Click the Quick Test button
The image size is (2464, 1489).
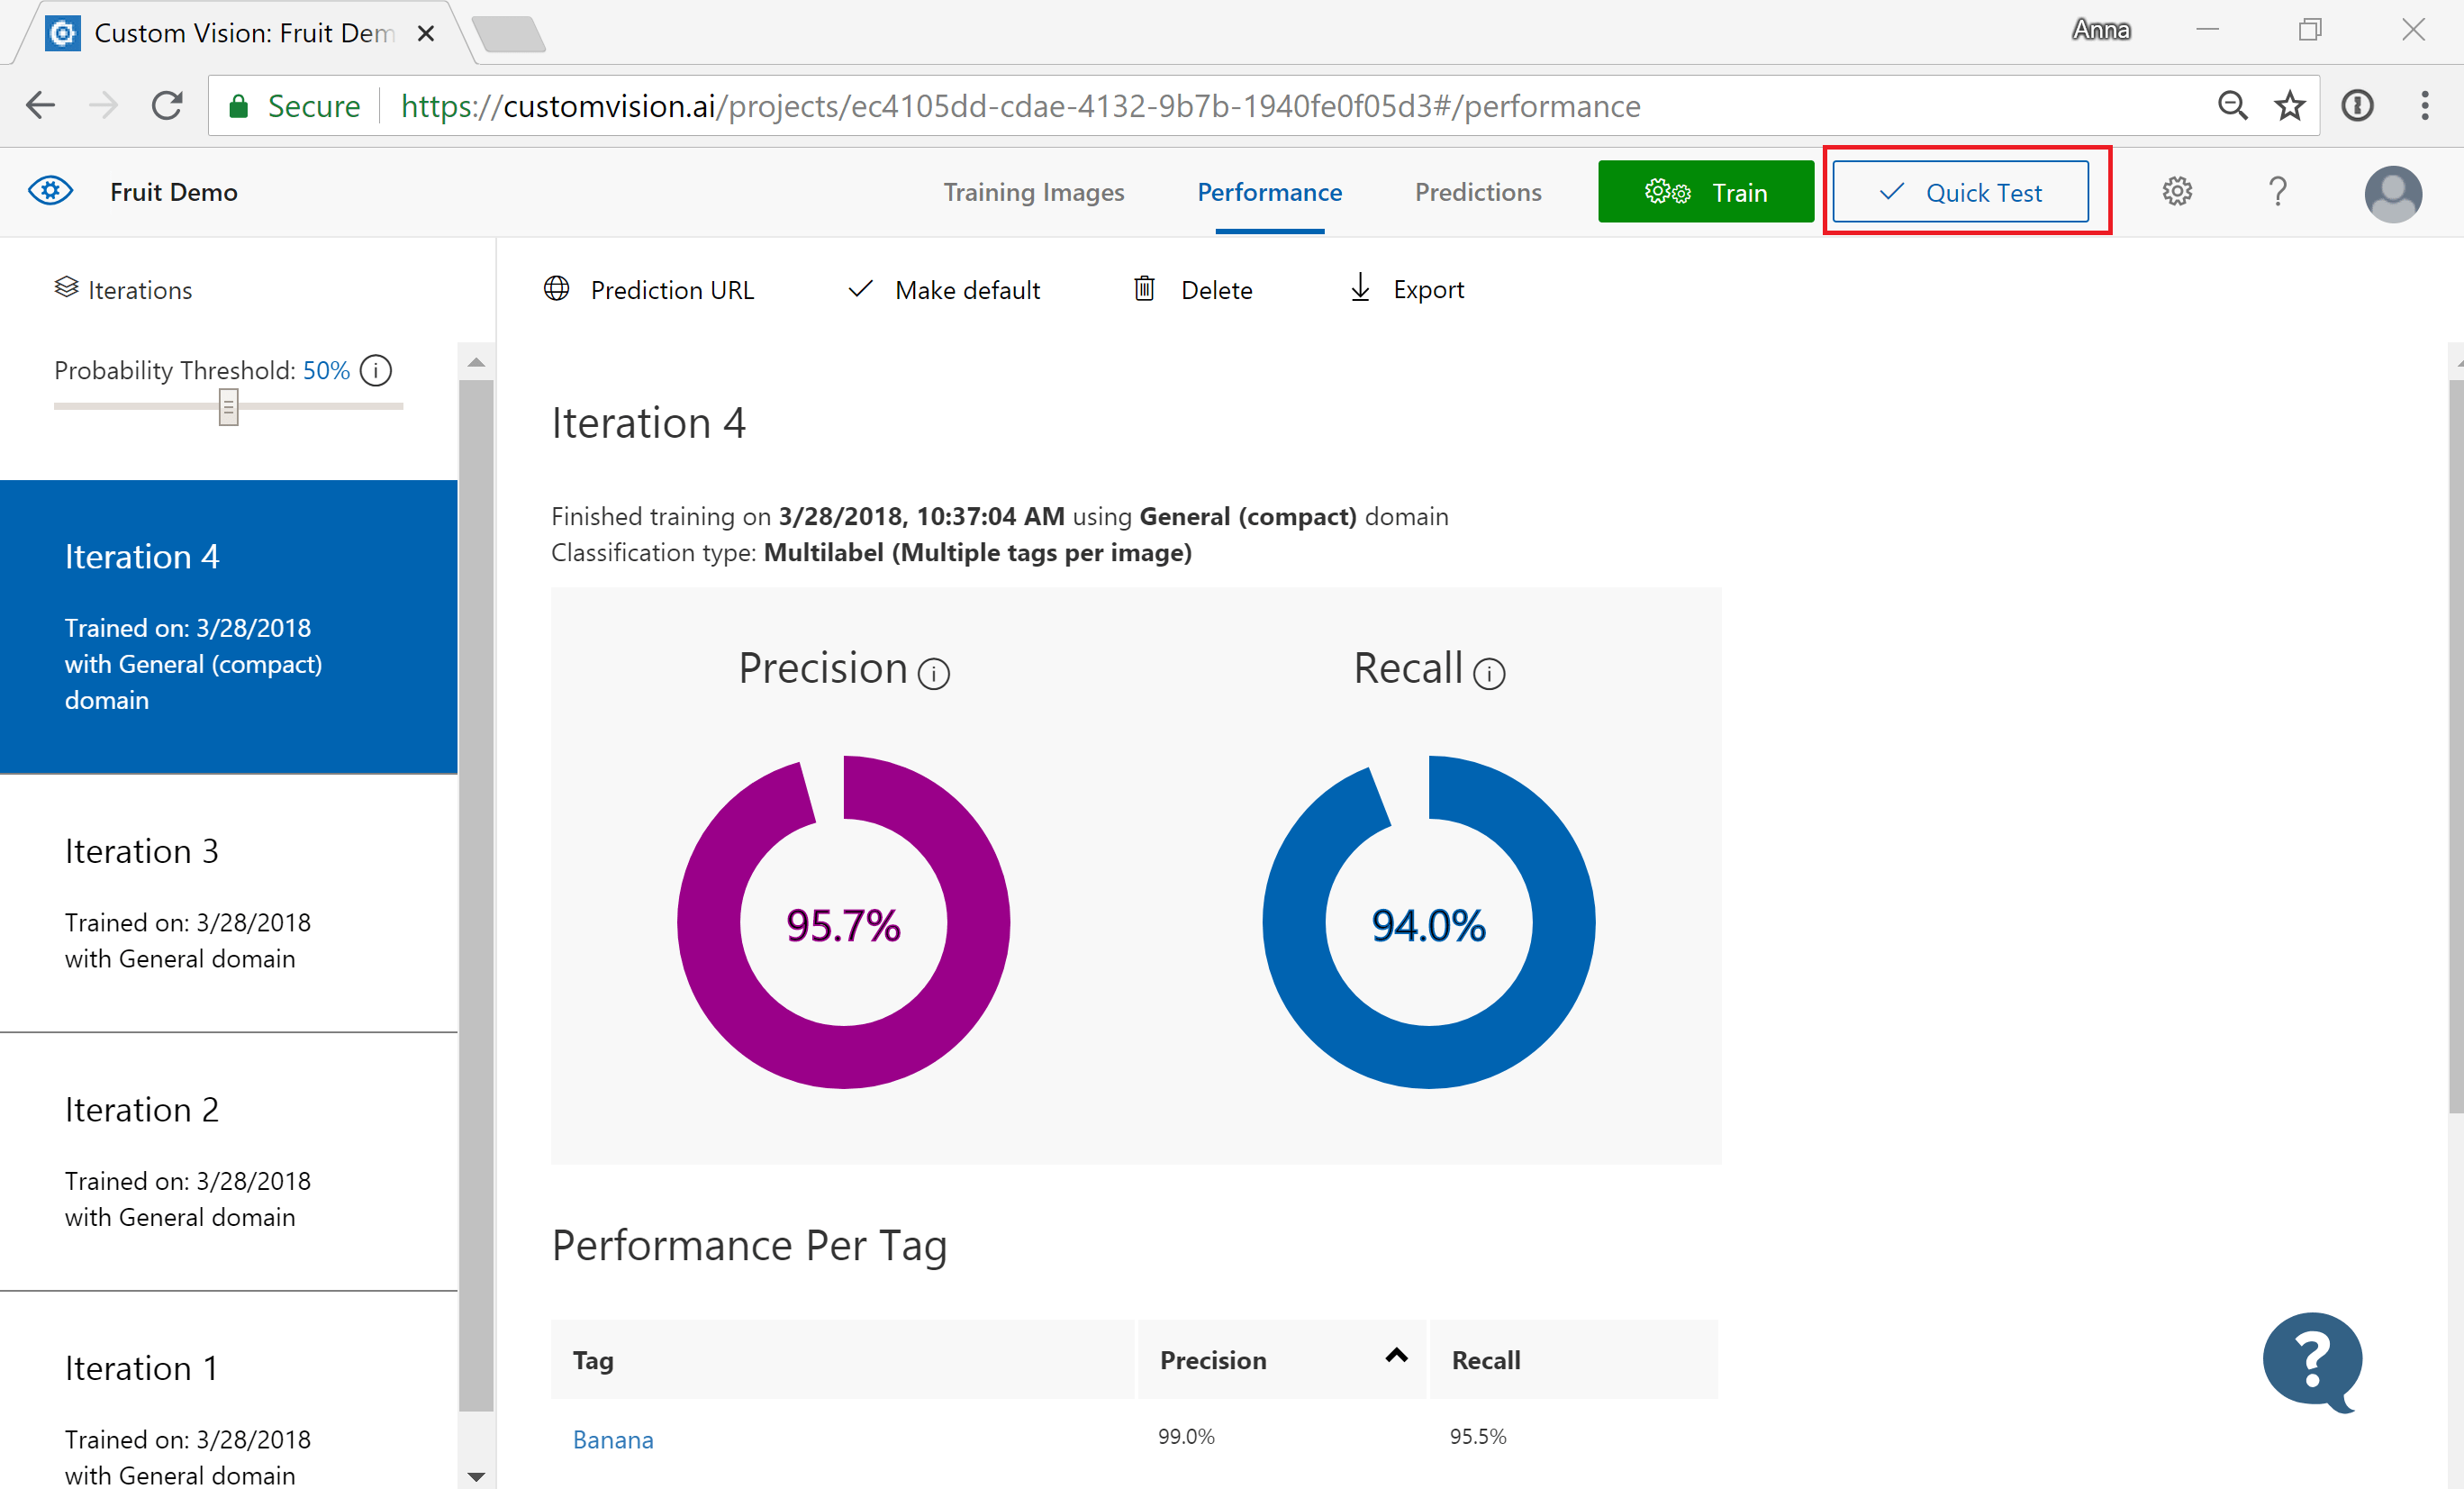(1961, 194)
